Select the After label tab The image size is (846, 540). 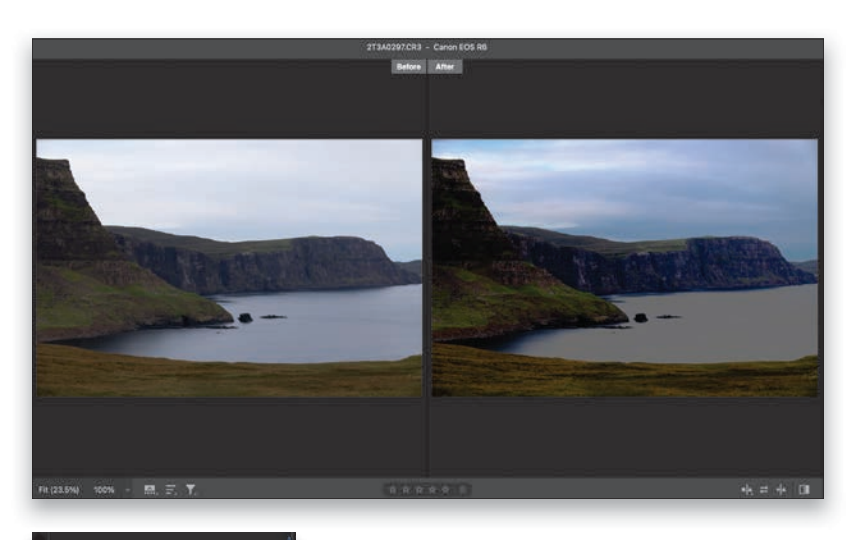[445, 67]
